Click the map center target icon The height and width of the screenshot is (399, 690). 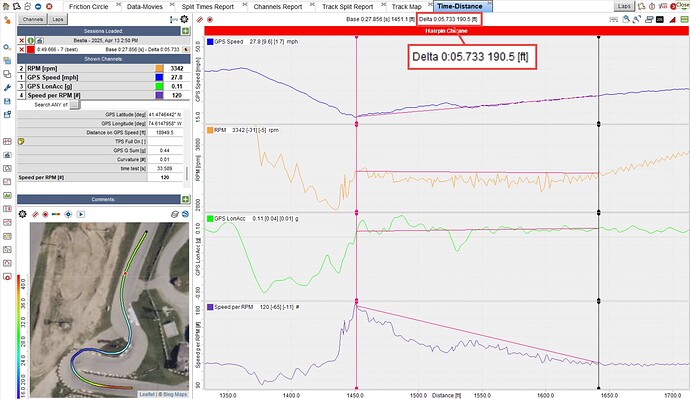tap(68, 214)
